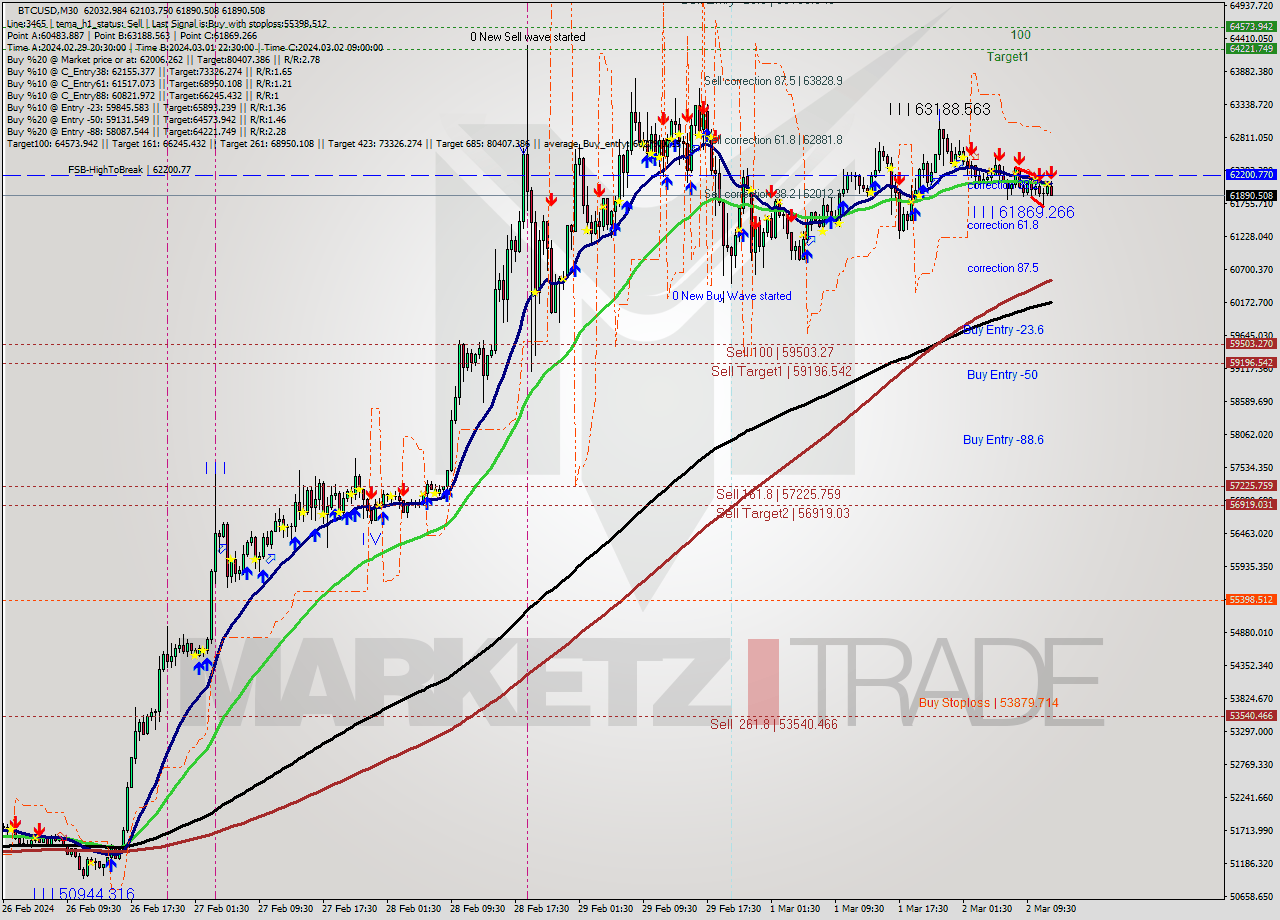Viewport: 1280px width, 920px height.
Task: Click the red 59196.542 price tag
Action: (1251, 362)
